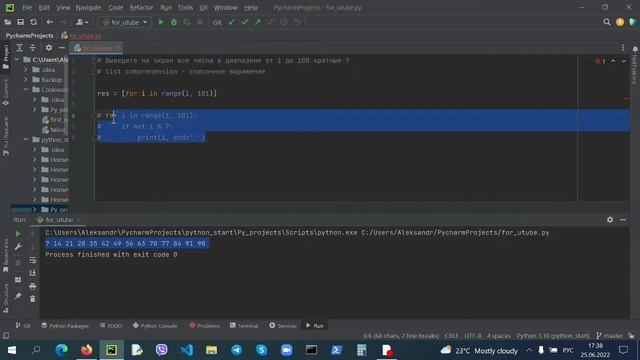Expand the Backup folder
The width and height of the screenshot is (640, 360).
(x=26, y=80)
